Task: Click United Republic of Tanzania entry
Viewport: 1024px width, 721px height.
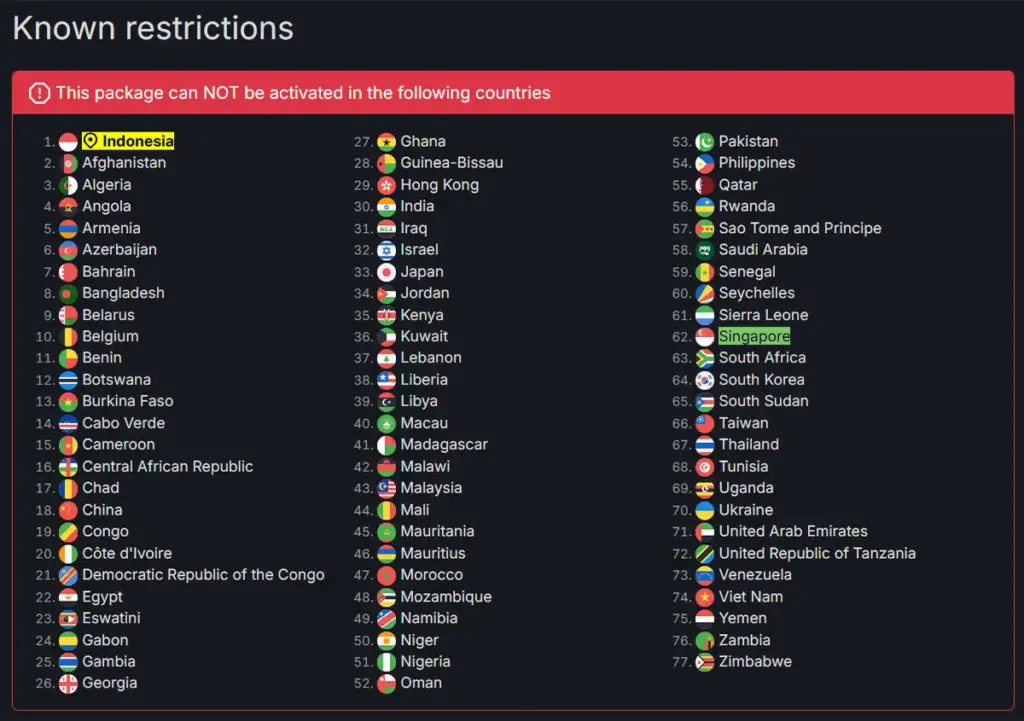Action: 817,553
